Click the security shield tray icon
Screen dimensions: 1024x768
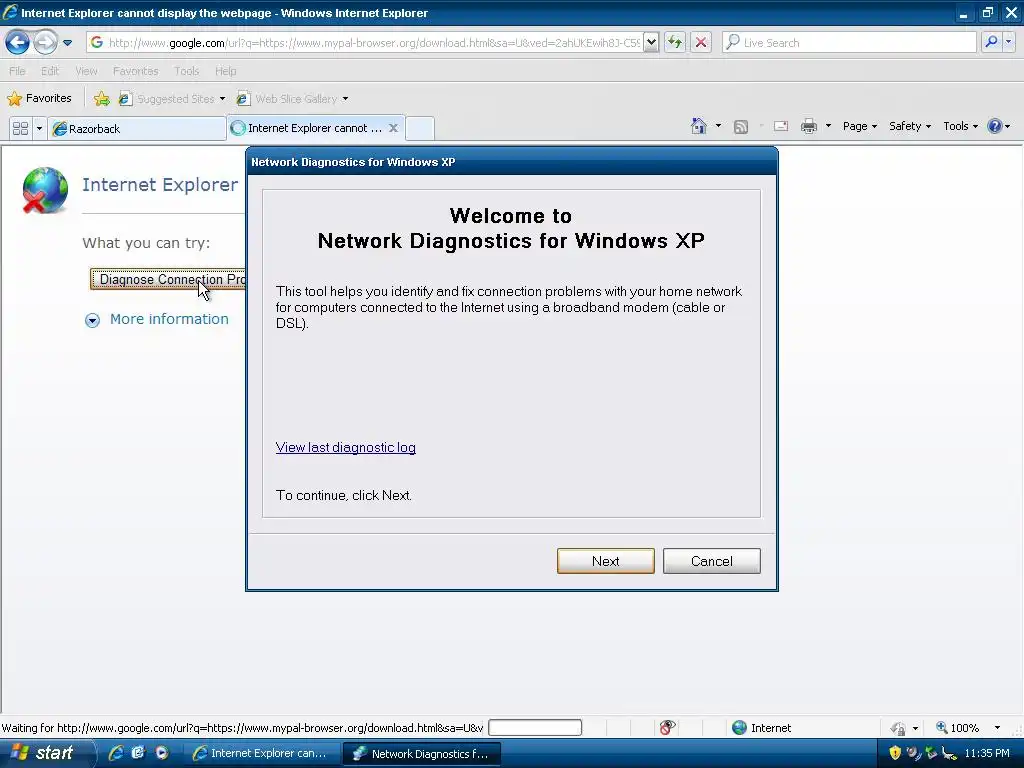point(895,753)
